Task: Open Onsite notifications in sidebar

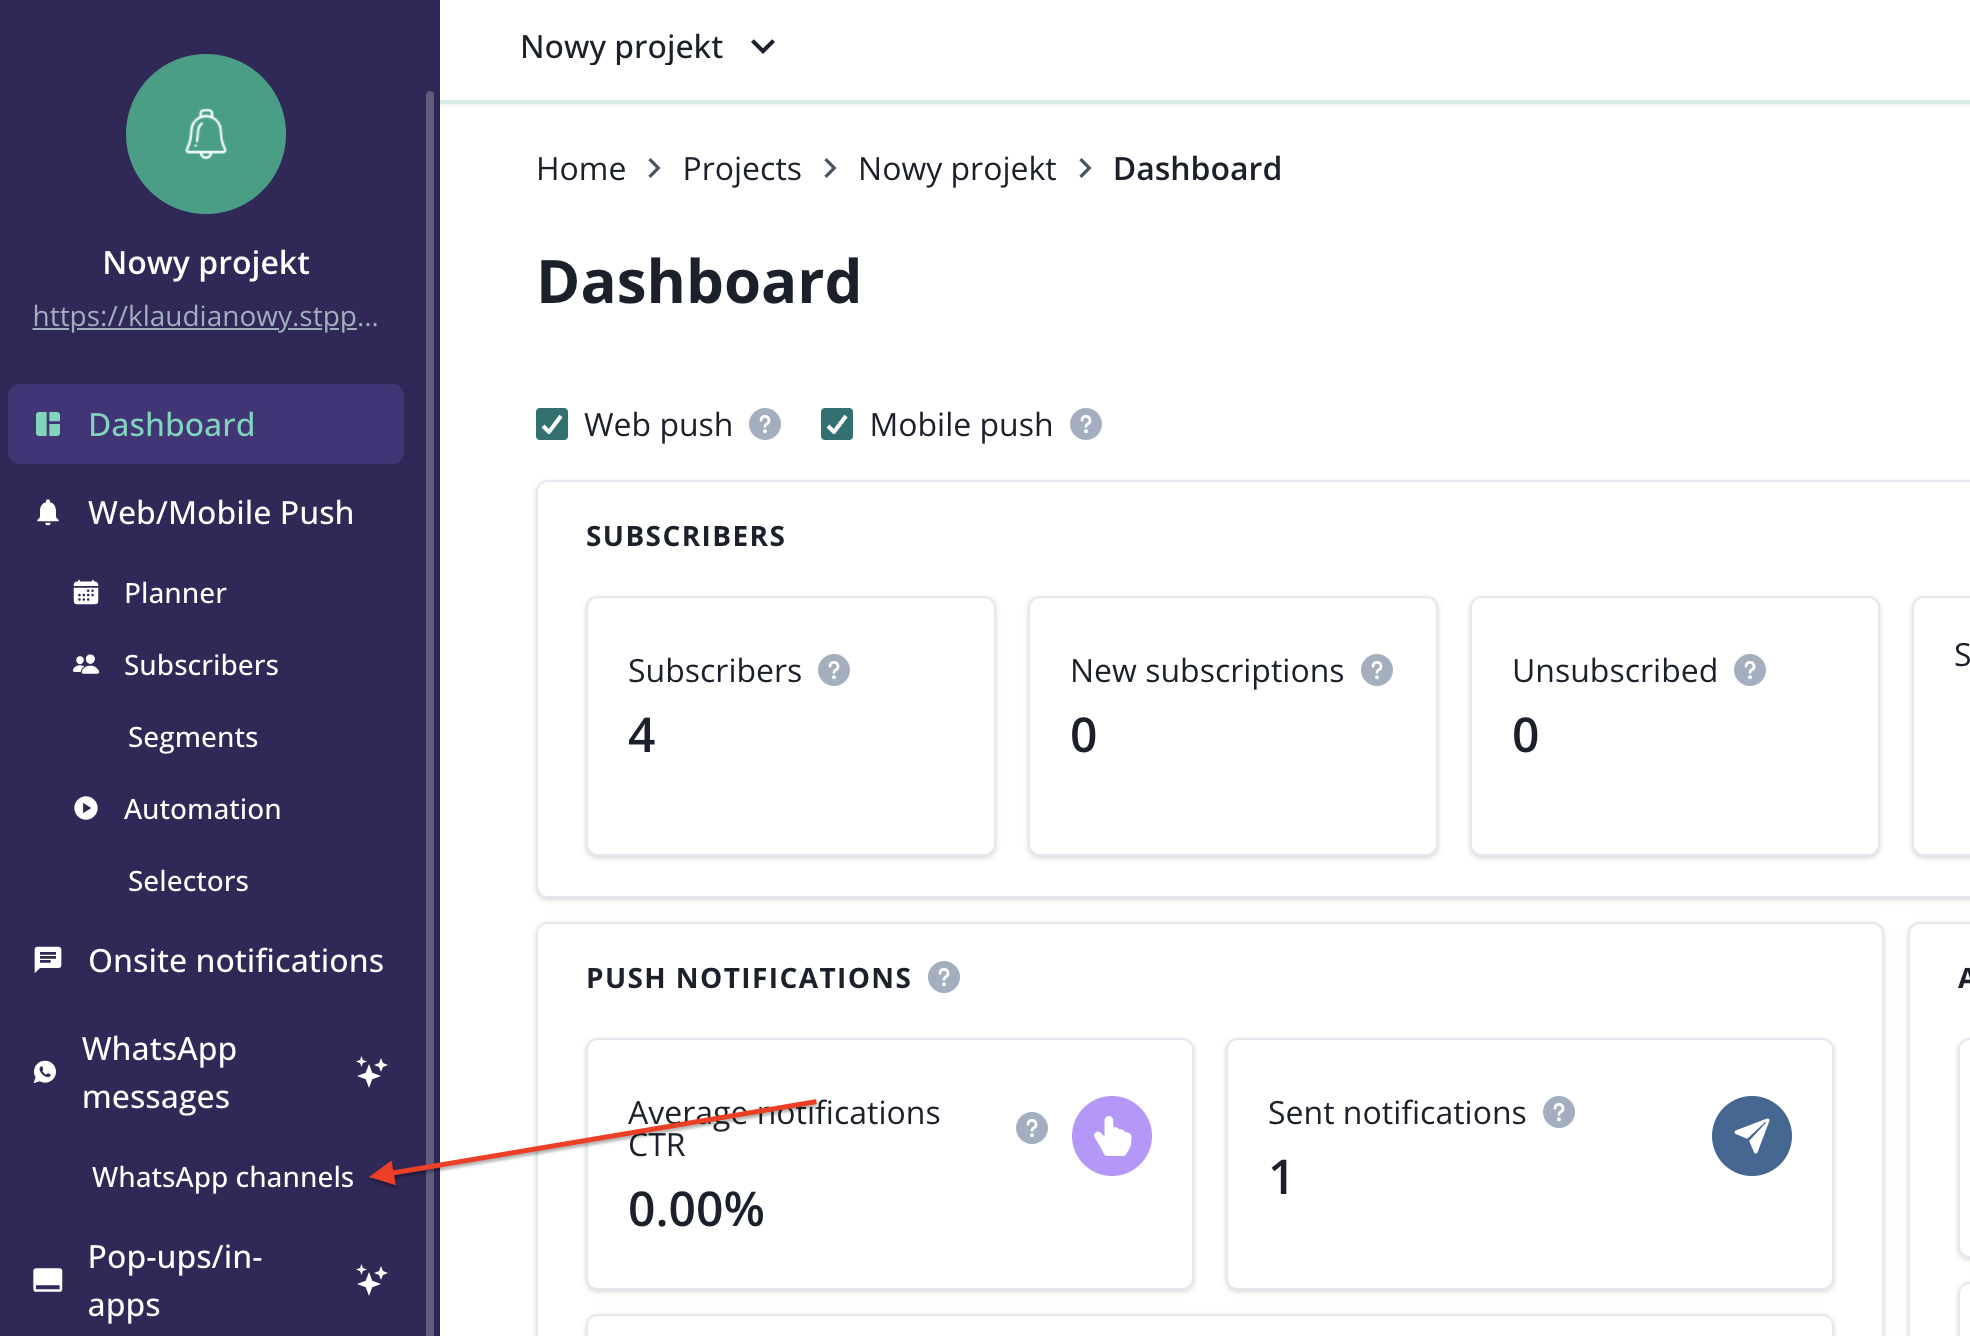Action: coord(235,960)
